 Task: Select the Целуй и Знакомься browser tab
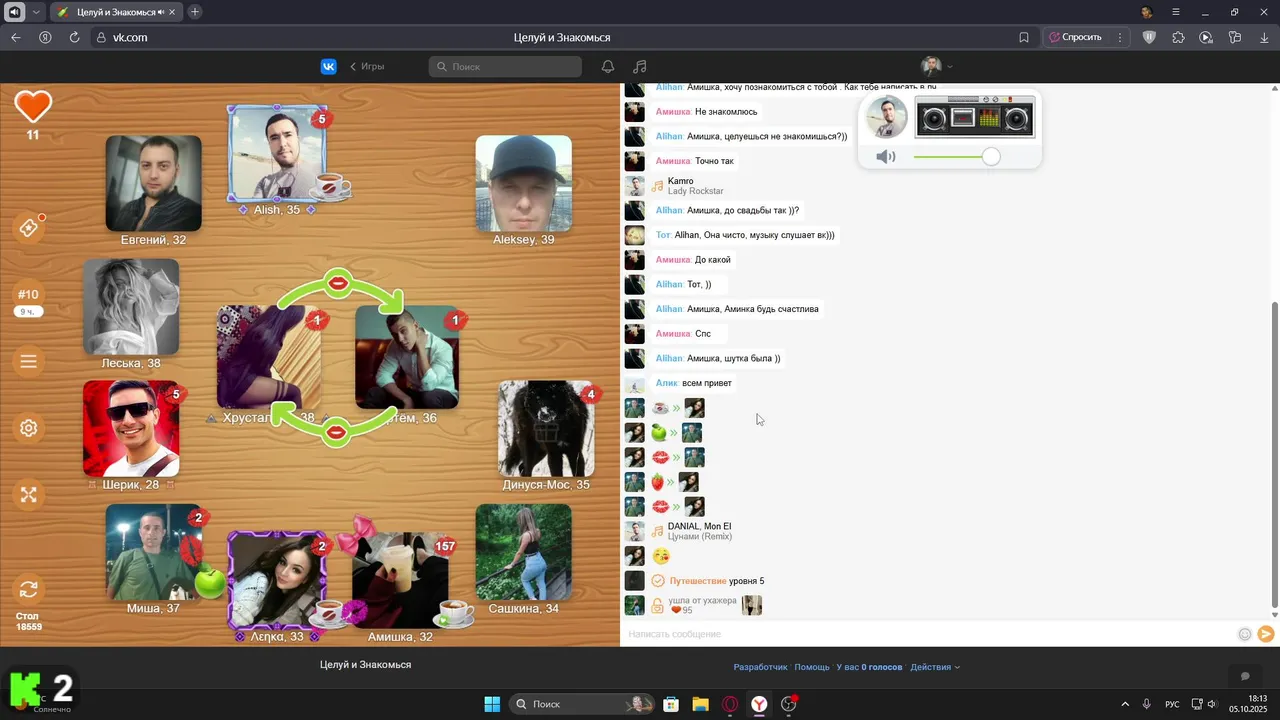click(115, 12)
